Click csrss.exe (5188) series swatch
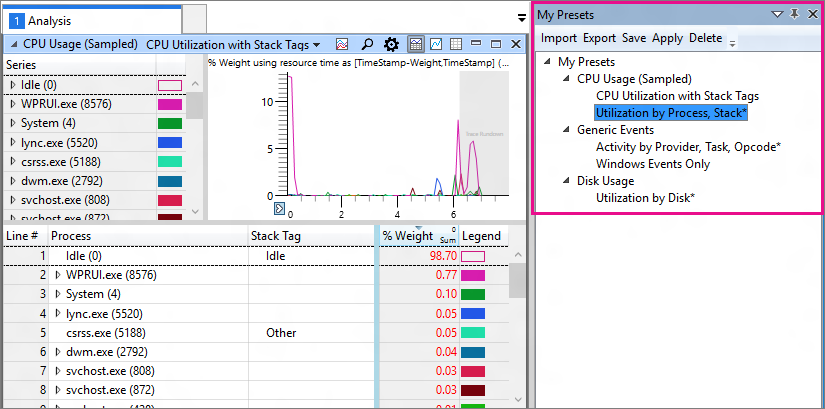Viewport: 825px width, 409px height. 169,162
